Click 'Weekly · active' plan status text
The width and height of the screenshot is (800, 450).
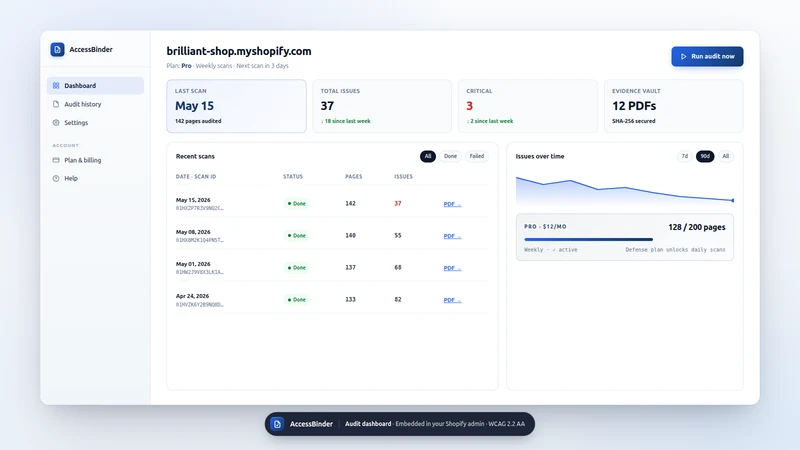pos(551,250)
